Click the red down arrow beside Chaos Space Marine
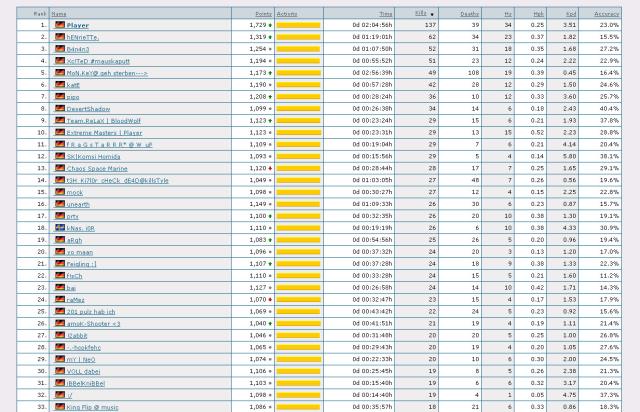 270,168
